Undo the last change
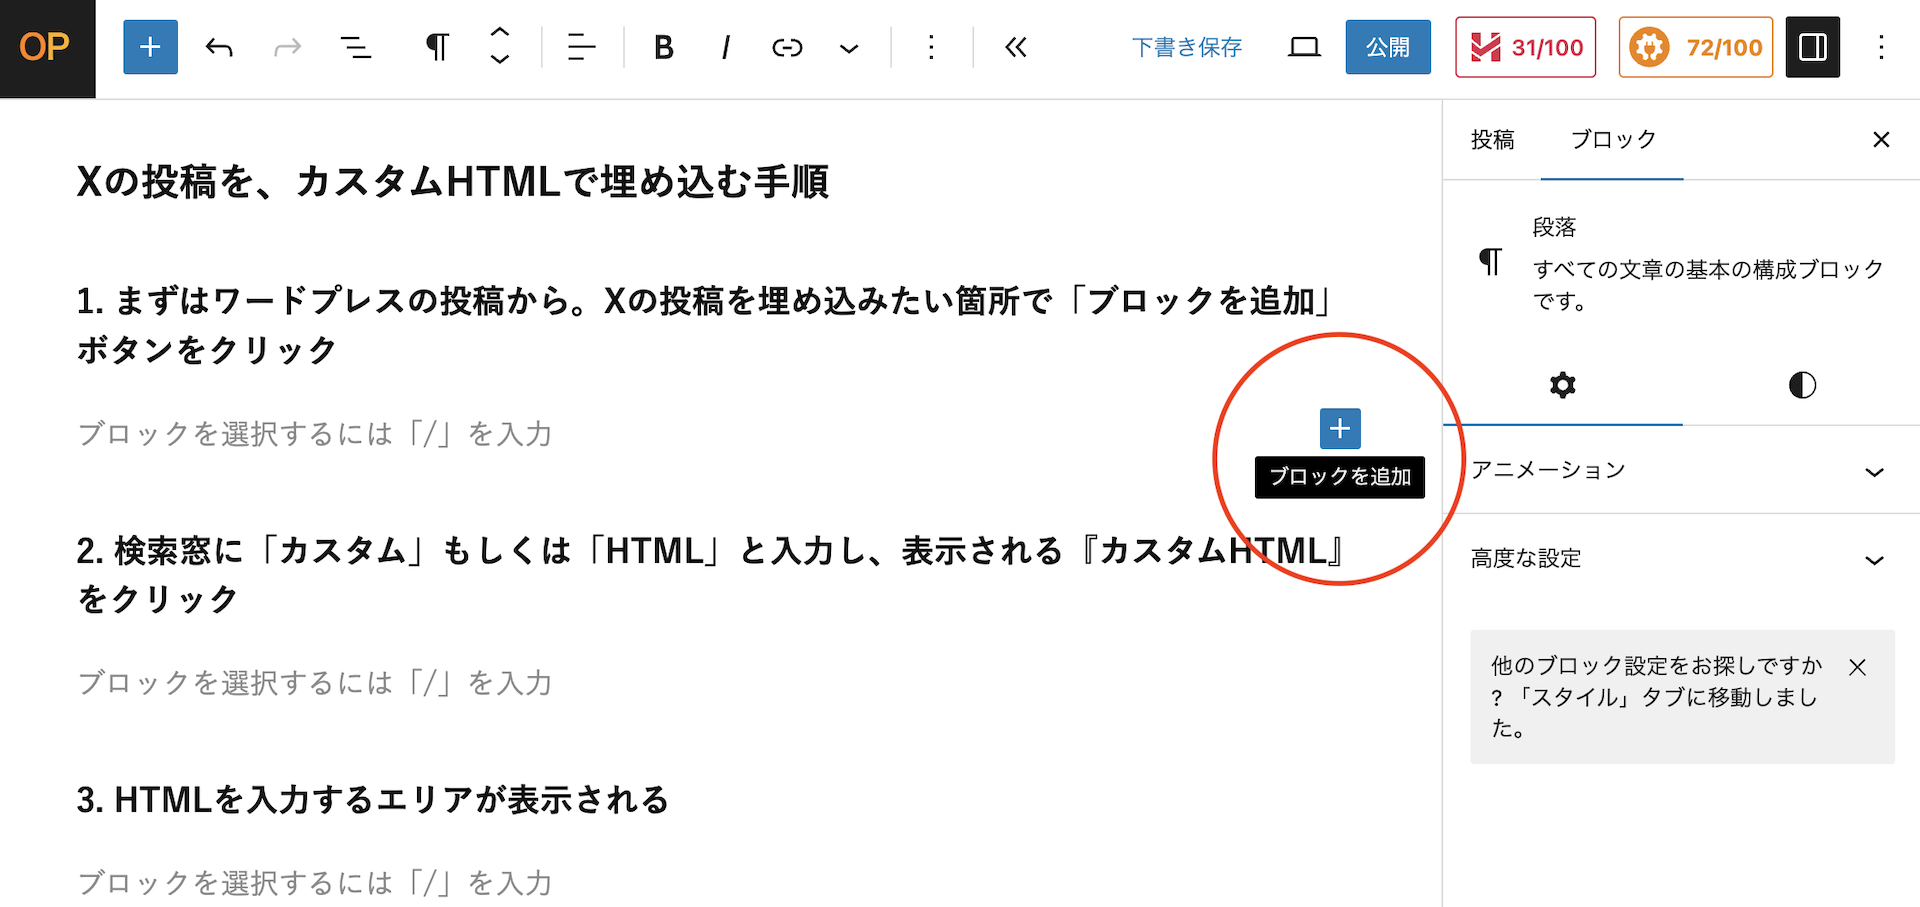Screen dimensions: 1920x907 [x=219, y=47]
